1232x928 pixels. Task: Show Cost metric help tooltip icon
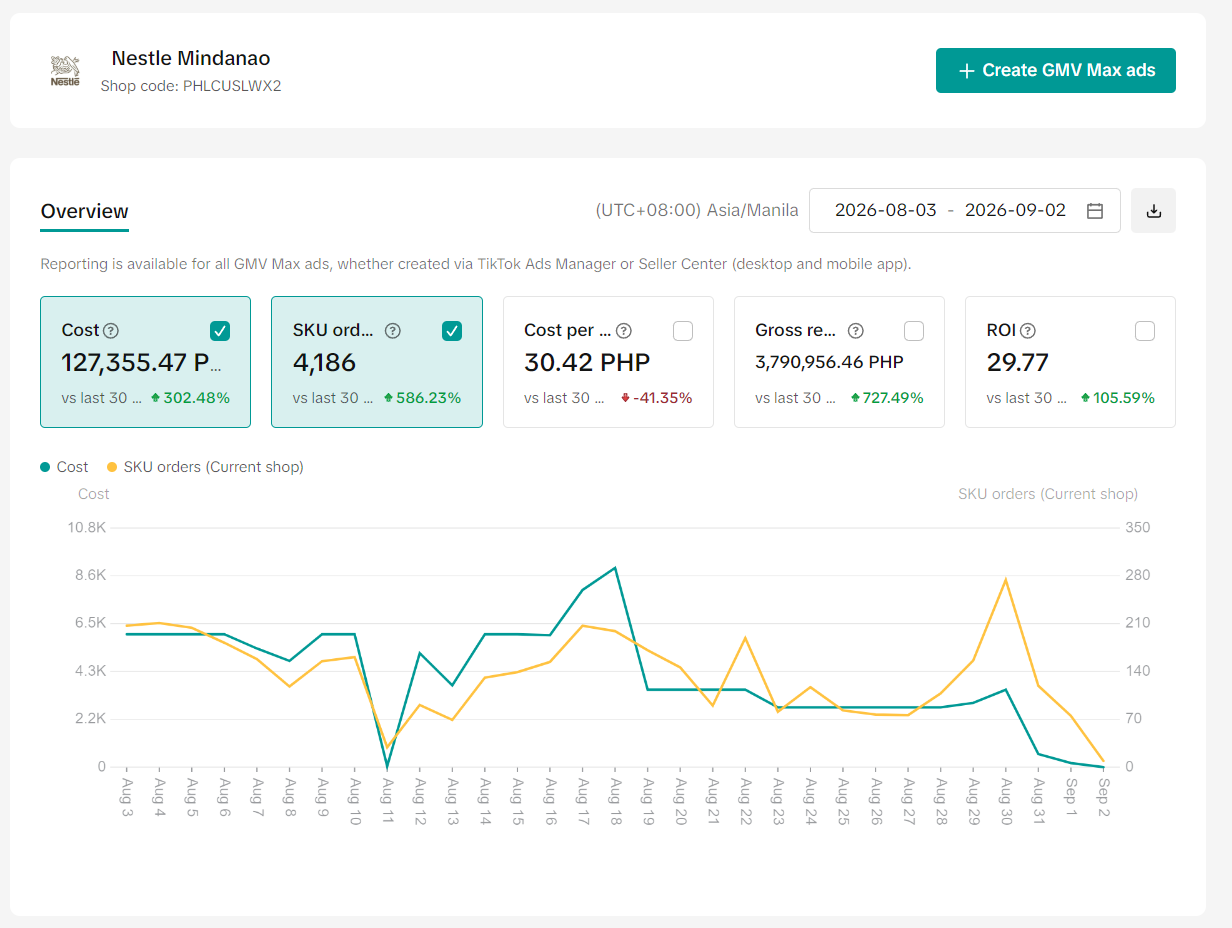point(111,330)
